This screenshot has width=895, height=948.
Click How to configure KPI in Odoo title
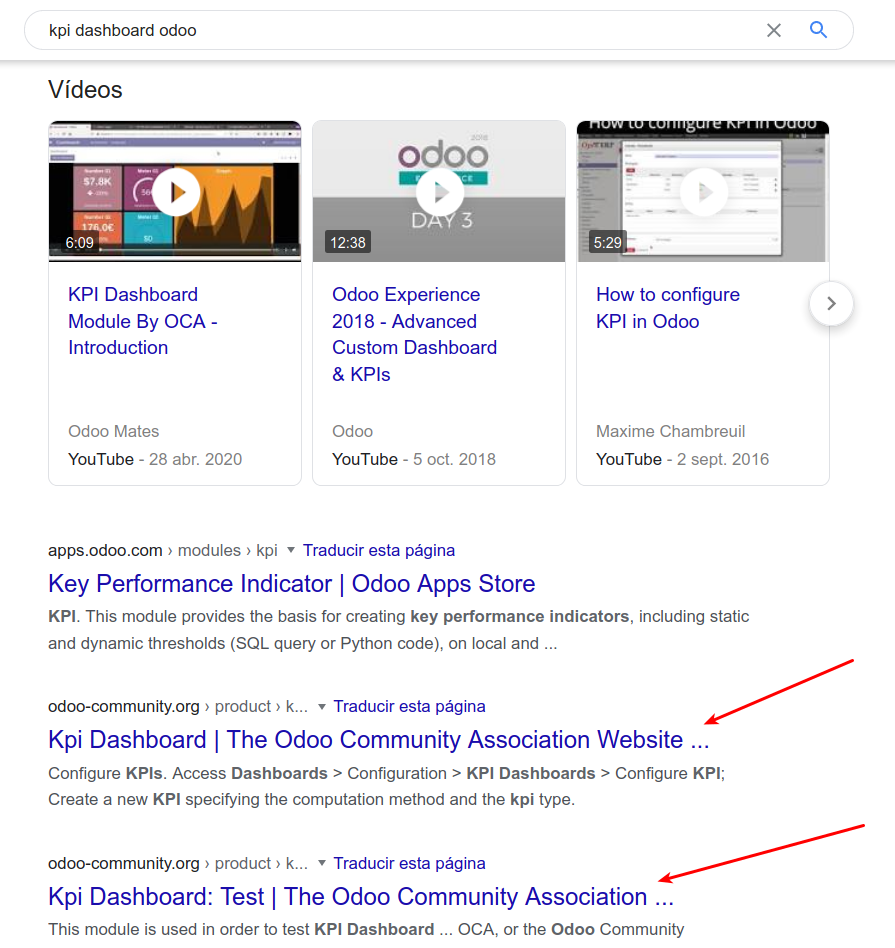click(667, 308)
